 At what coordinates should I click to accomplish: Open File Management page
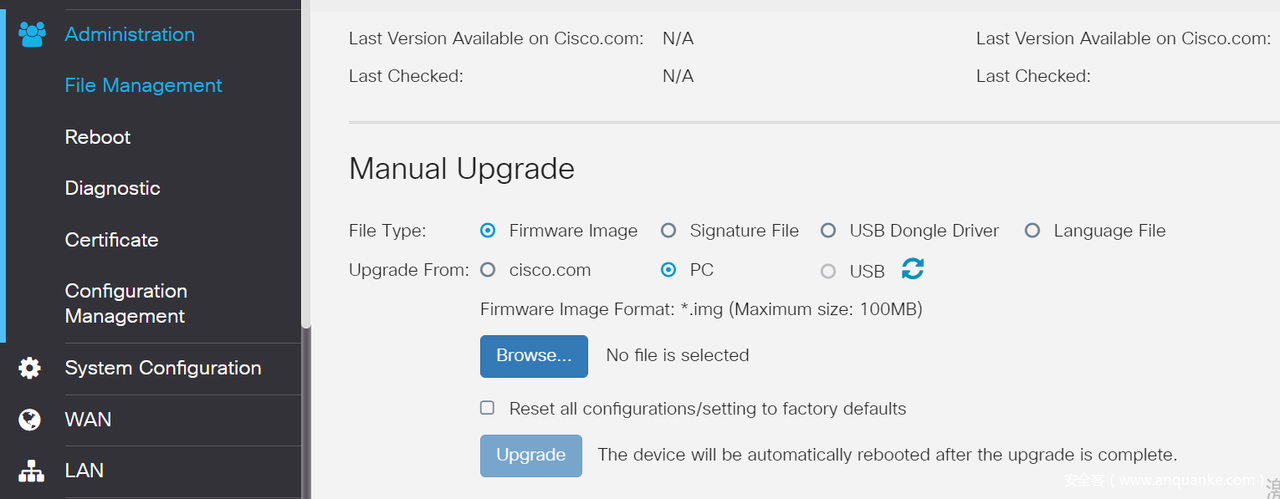(143, 86)
